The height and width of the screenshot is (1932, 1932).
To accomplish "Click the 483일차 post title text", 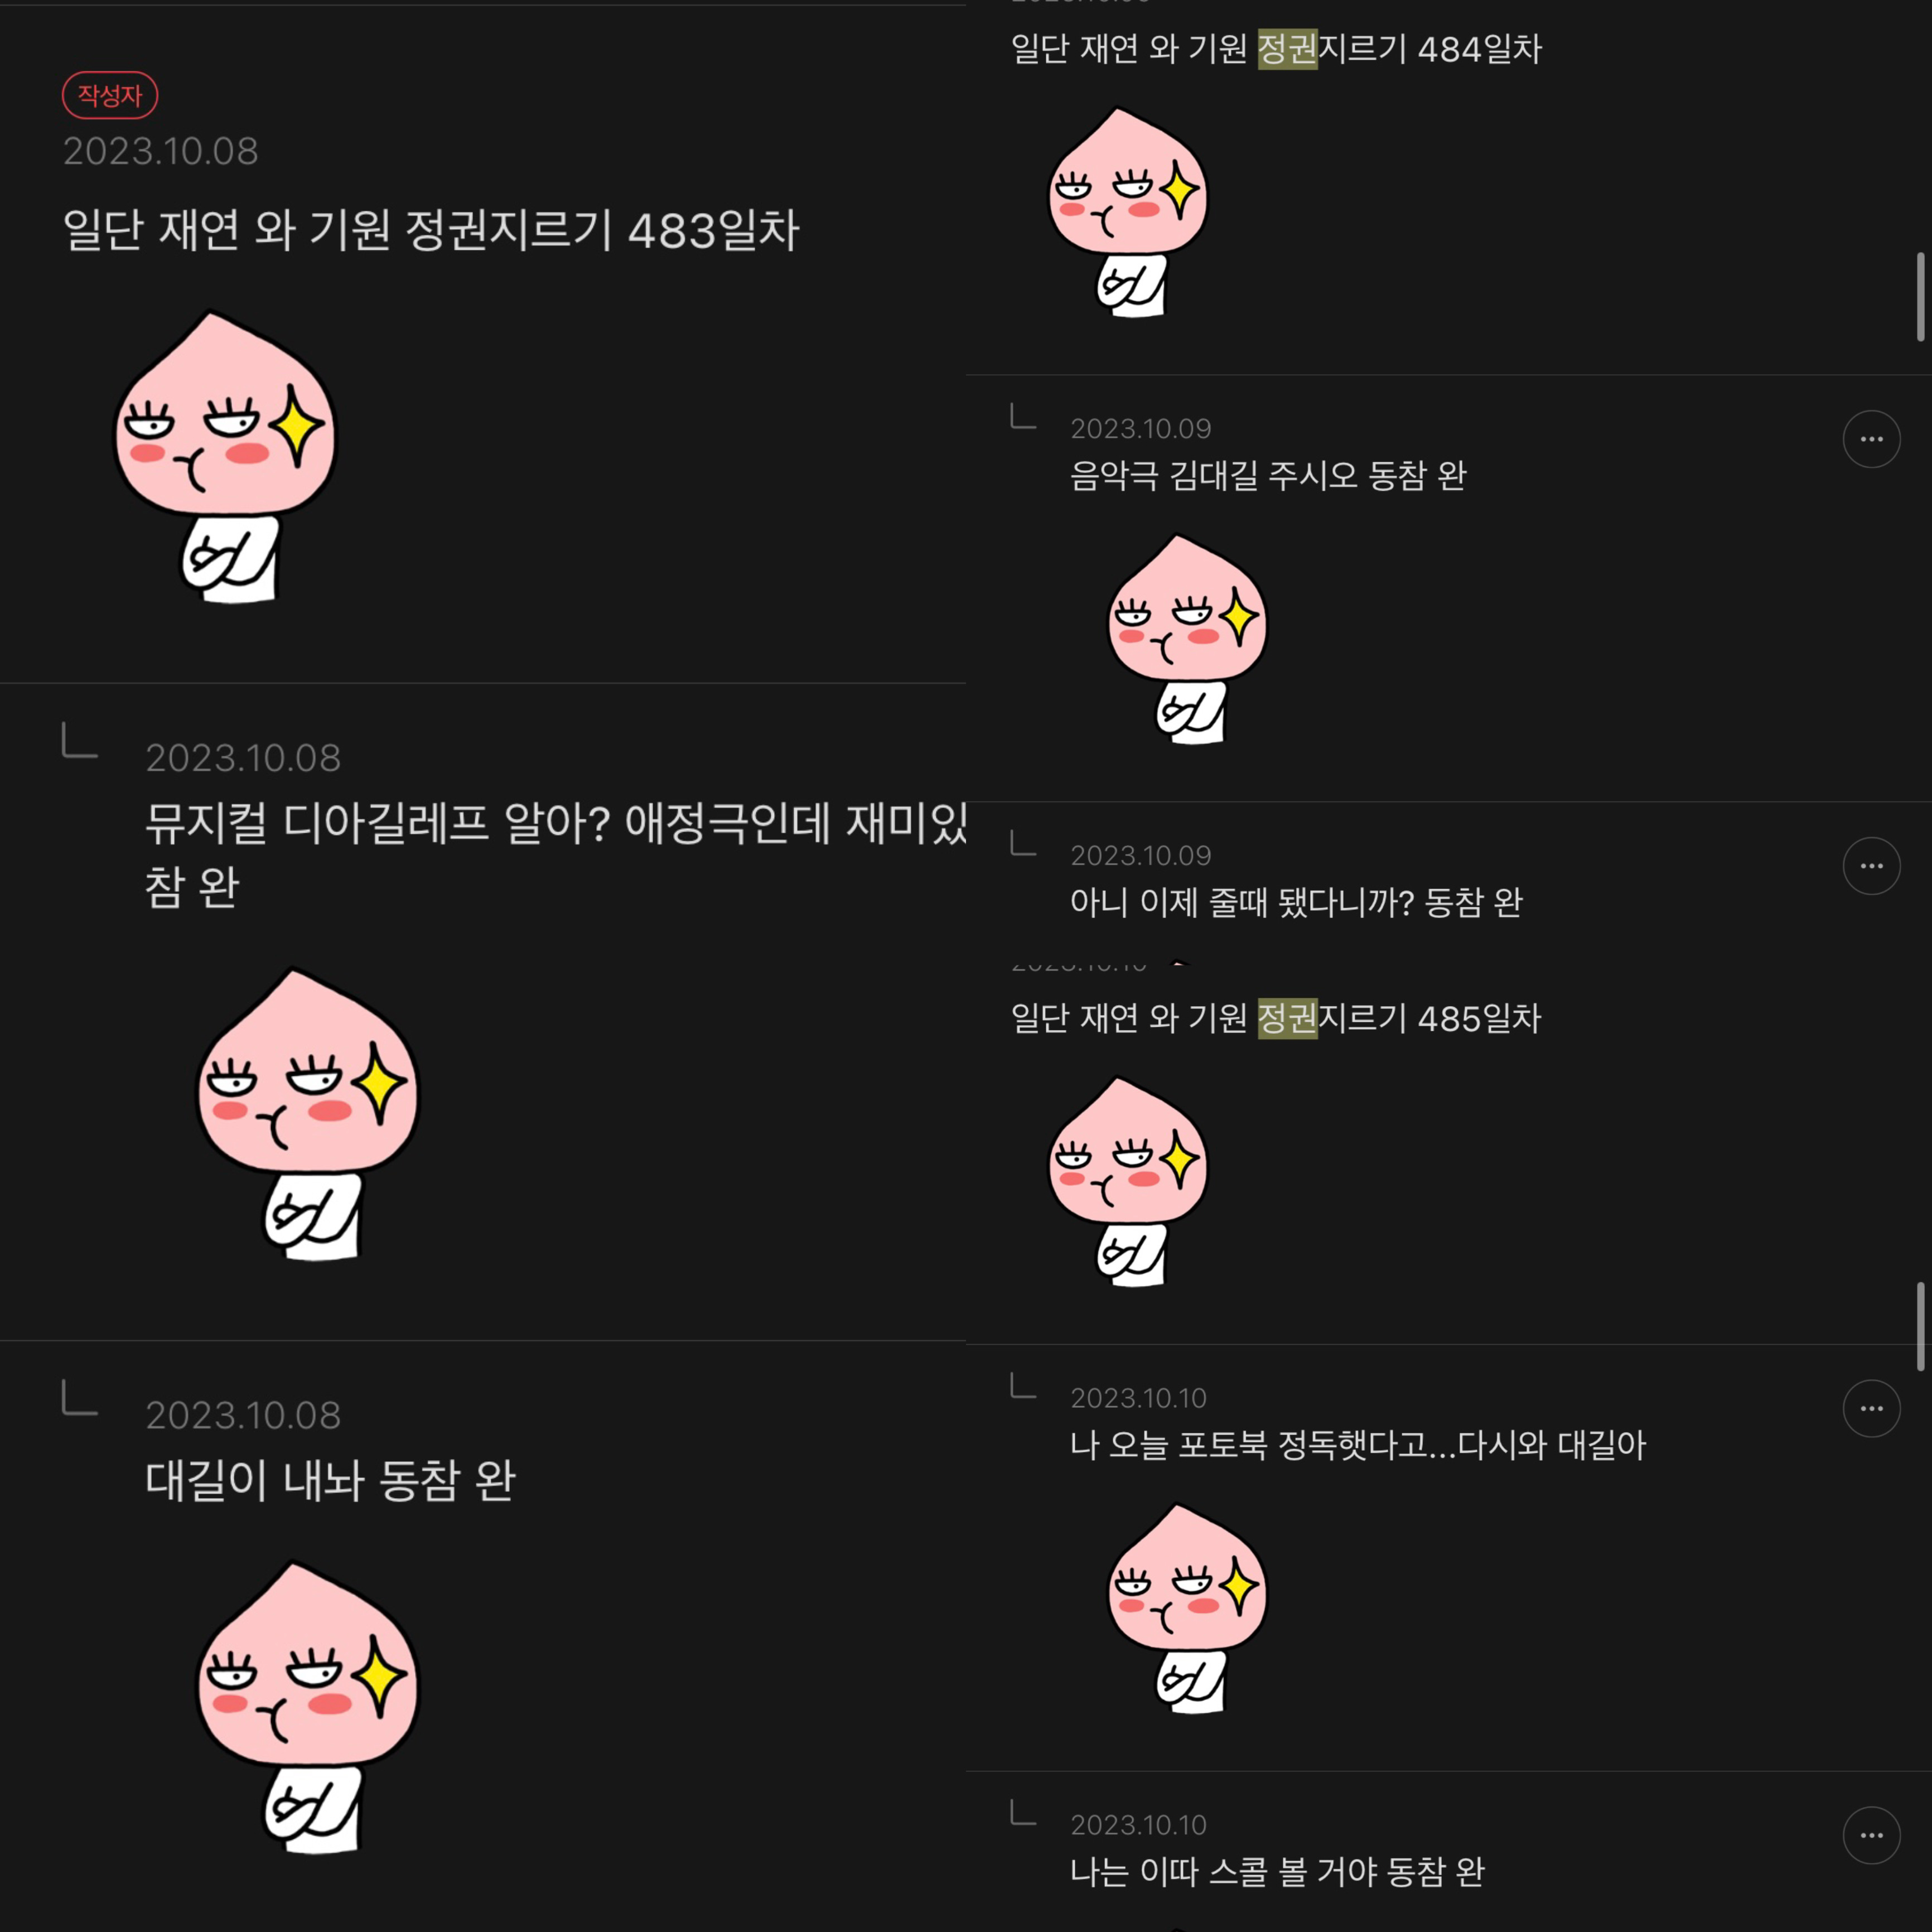I will click(431, 230).
